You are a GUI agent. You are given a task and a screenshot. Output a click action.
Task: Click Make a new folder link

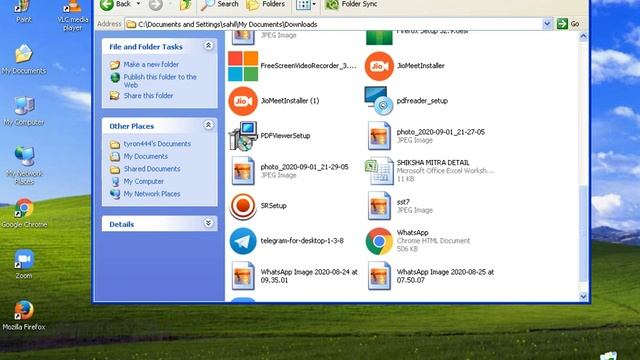151,64
